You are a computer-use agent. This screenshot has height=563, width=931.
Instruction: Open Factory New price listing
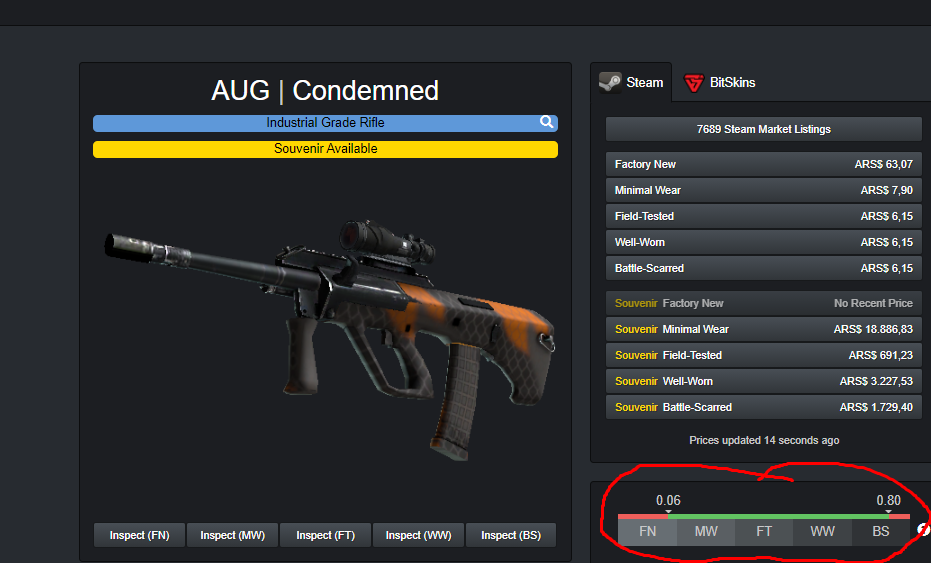pos(764,164)
